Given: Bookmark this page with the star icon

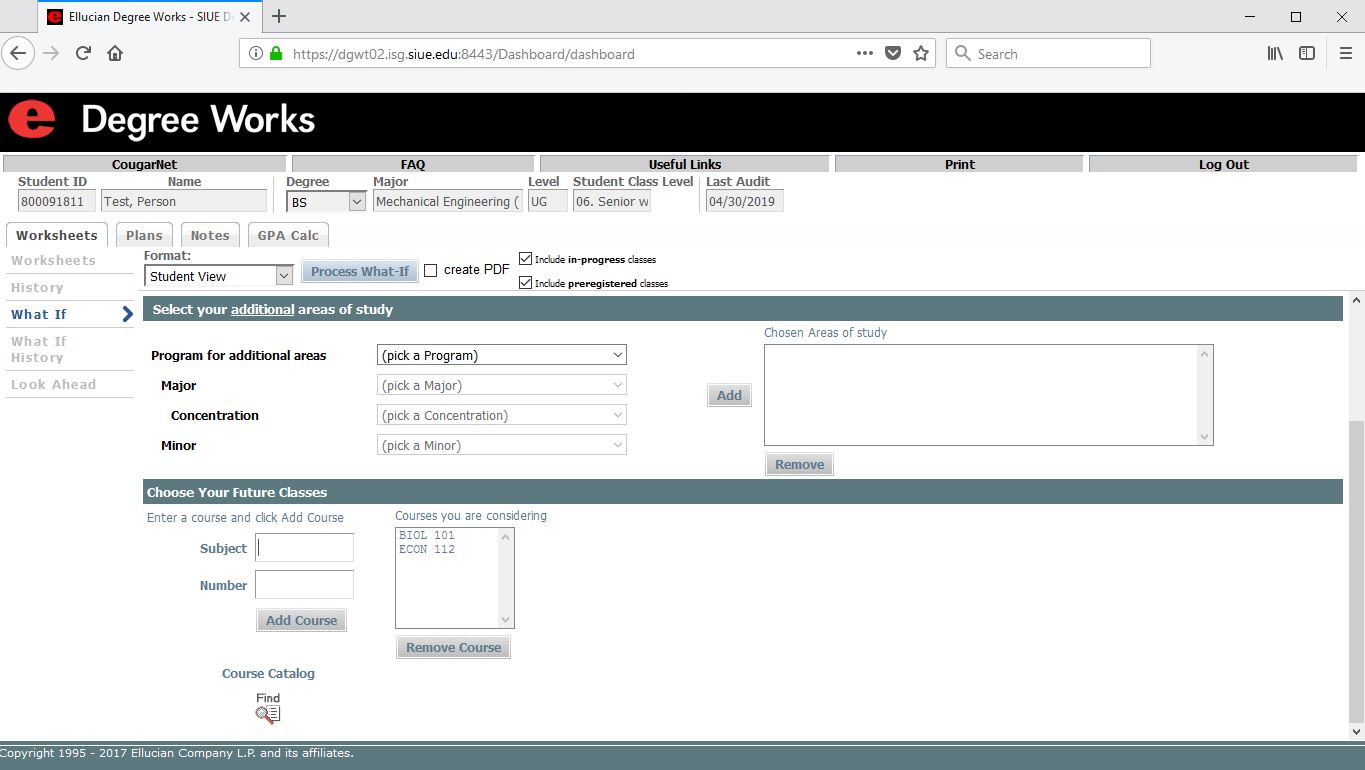Looking at the screenshot, I should point(921,54).
